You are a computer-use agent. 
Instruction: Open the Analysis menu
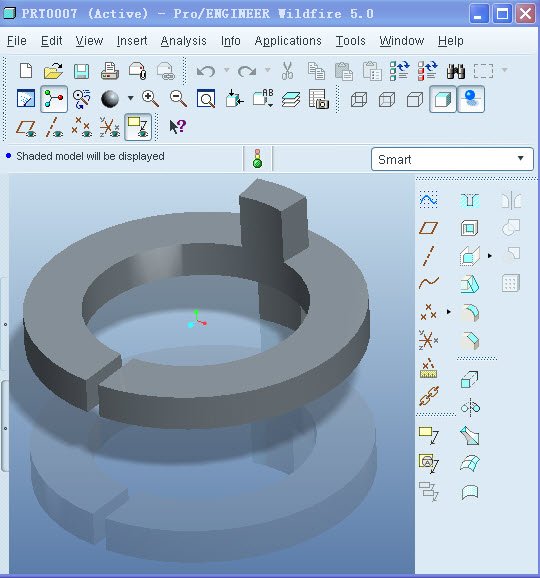(x=184, y=41)
